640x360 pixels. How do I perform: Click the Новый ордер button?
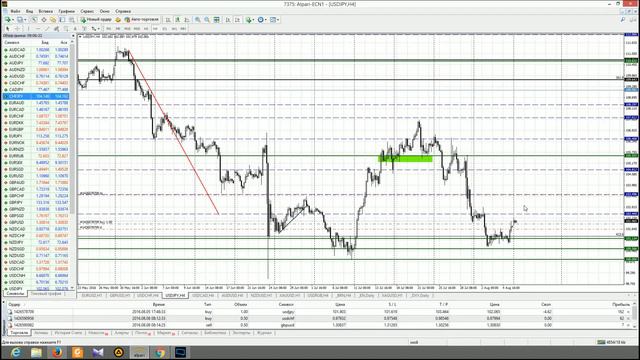pos(96,20)
